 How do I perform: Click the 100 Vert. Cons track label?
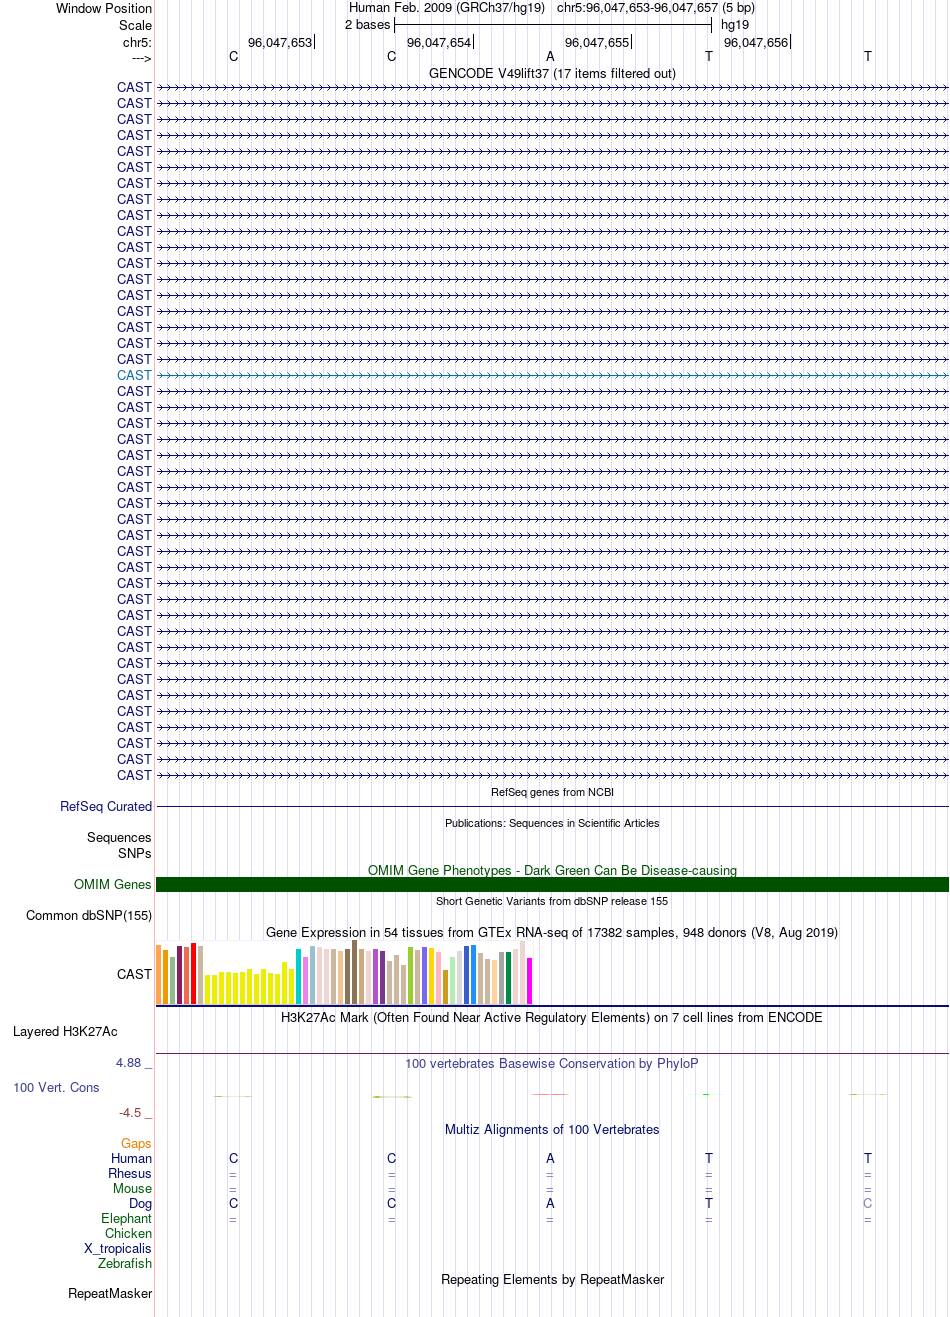point(56,1087)
